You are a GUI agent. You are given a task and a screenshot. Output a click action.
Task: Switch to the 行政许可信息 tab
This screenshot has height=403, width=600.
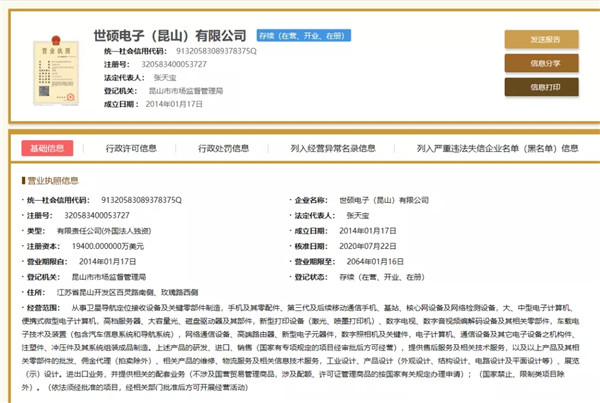[131, 148]
